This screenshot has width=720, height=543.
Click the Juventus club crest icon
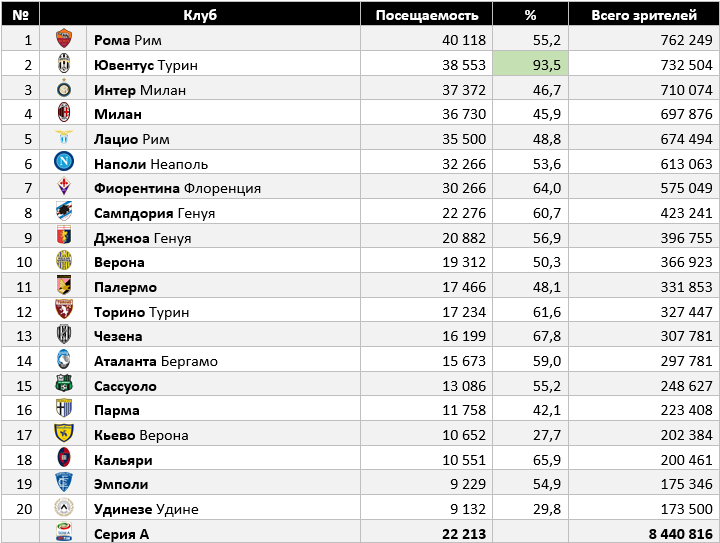click(x=64, y=65)
